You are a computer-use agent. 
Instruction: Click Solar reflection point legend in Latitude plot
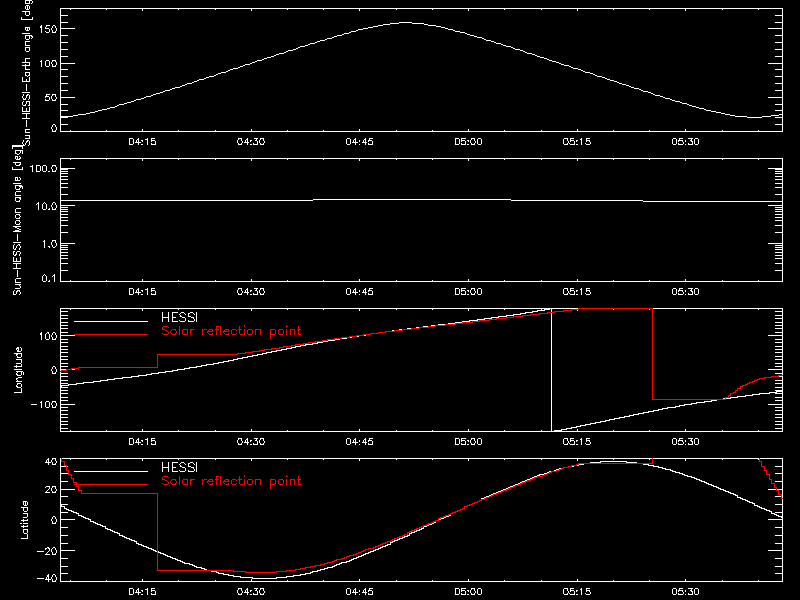pyautogui.click(x=231, y=481)
